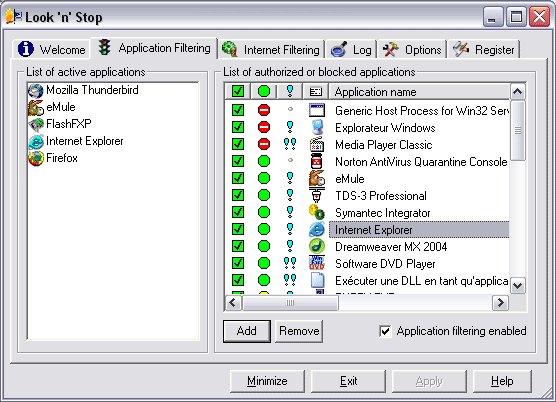Viewport: 556px width, 402px height.
Task: Click the scroll down arrow of application list
Action: coord(518,286)
